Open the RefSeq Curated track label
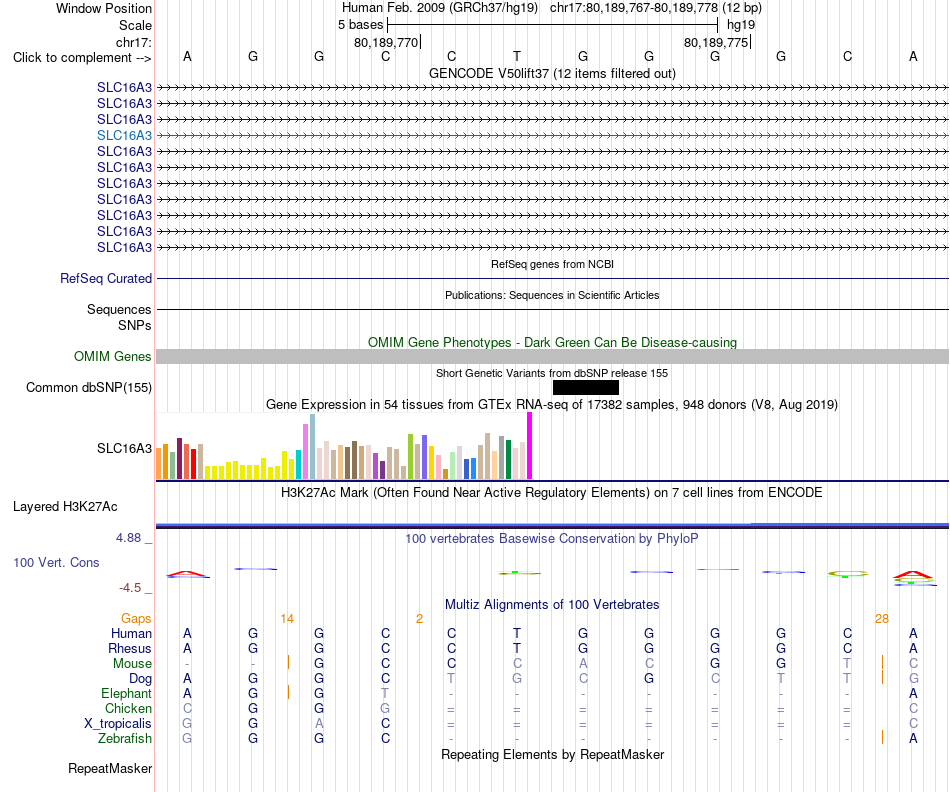Viewport: 950px width, 792px height. 106,278
